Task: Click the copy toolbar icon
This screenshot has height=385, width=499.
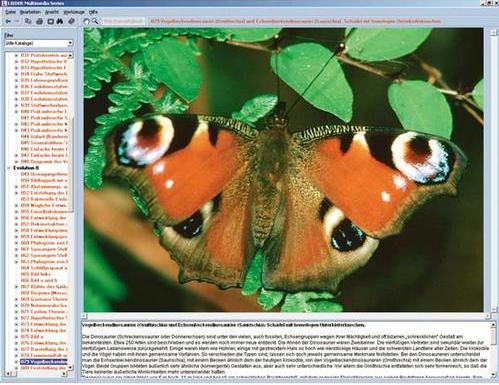Action: coord(29,21)
